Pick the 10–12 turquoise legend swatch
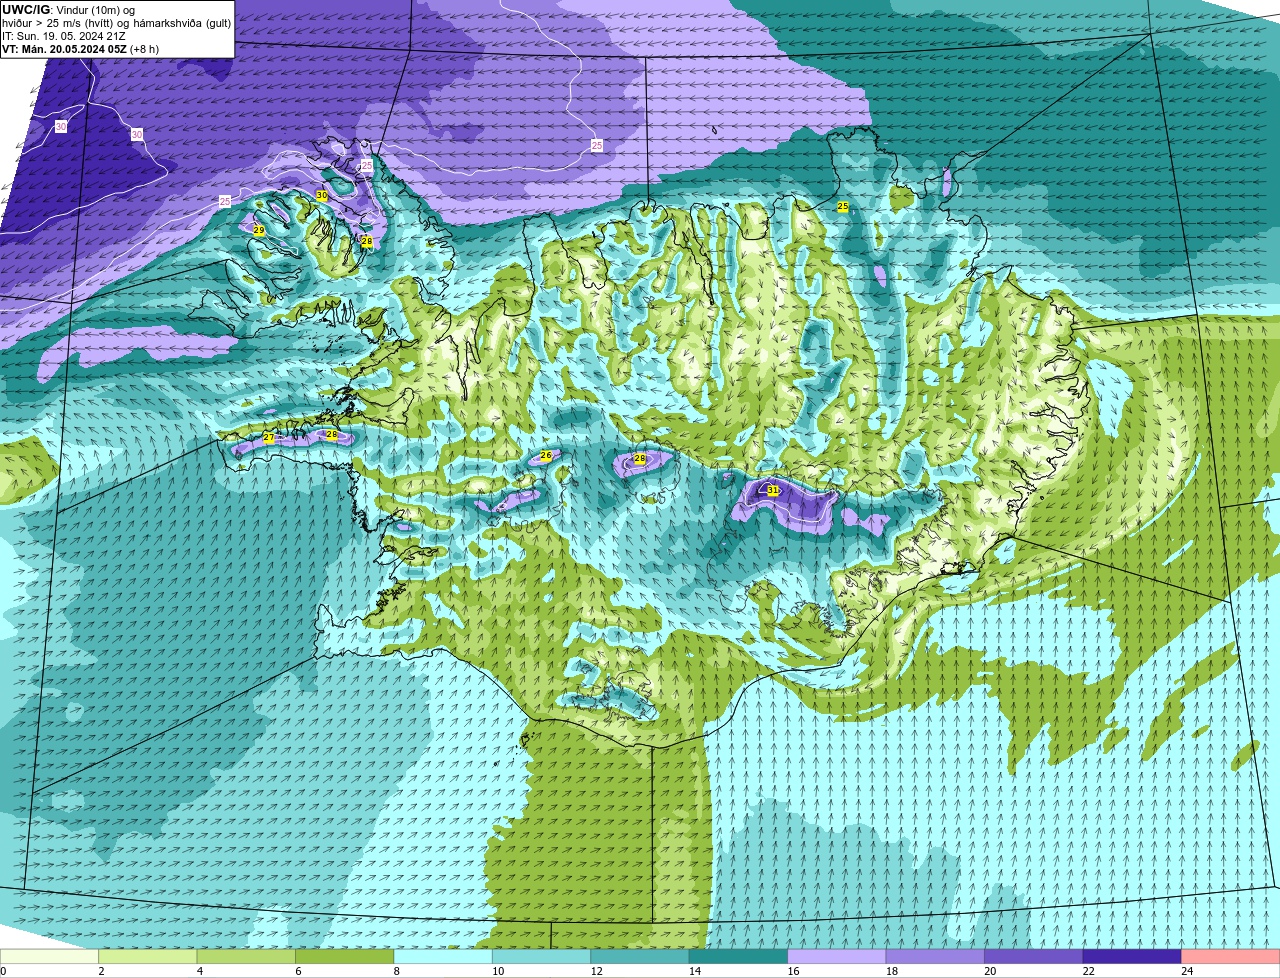The width and height of the screenshot is (1280, 978). [x=542, y=957]
